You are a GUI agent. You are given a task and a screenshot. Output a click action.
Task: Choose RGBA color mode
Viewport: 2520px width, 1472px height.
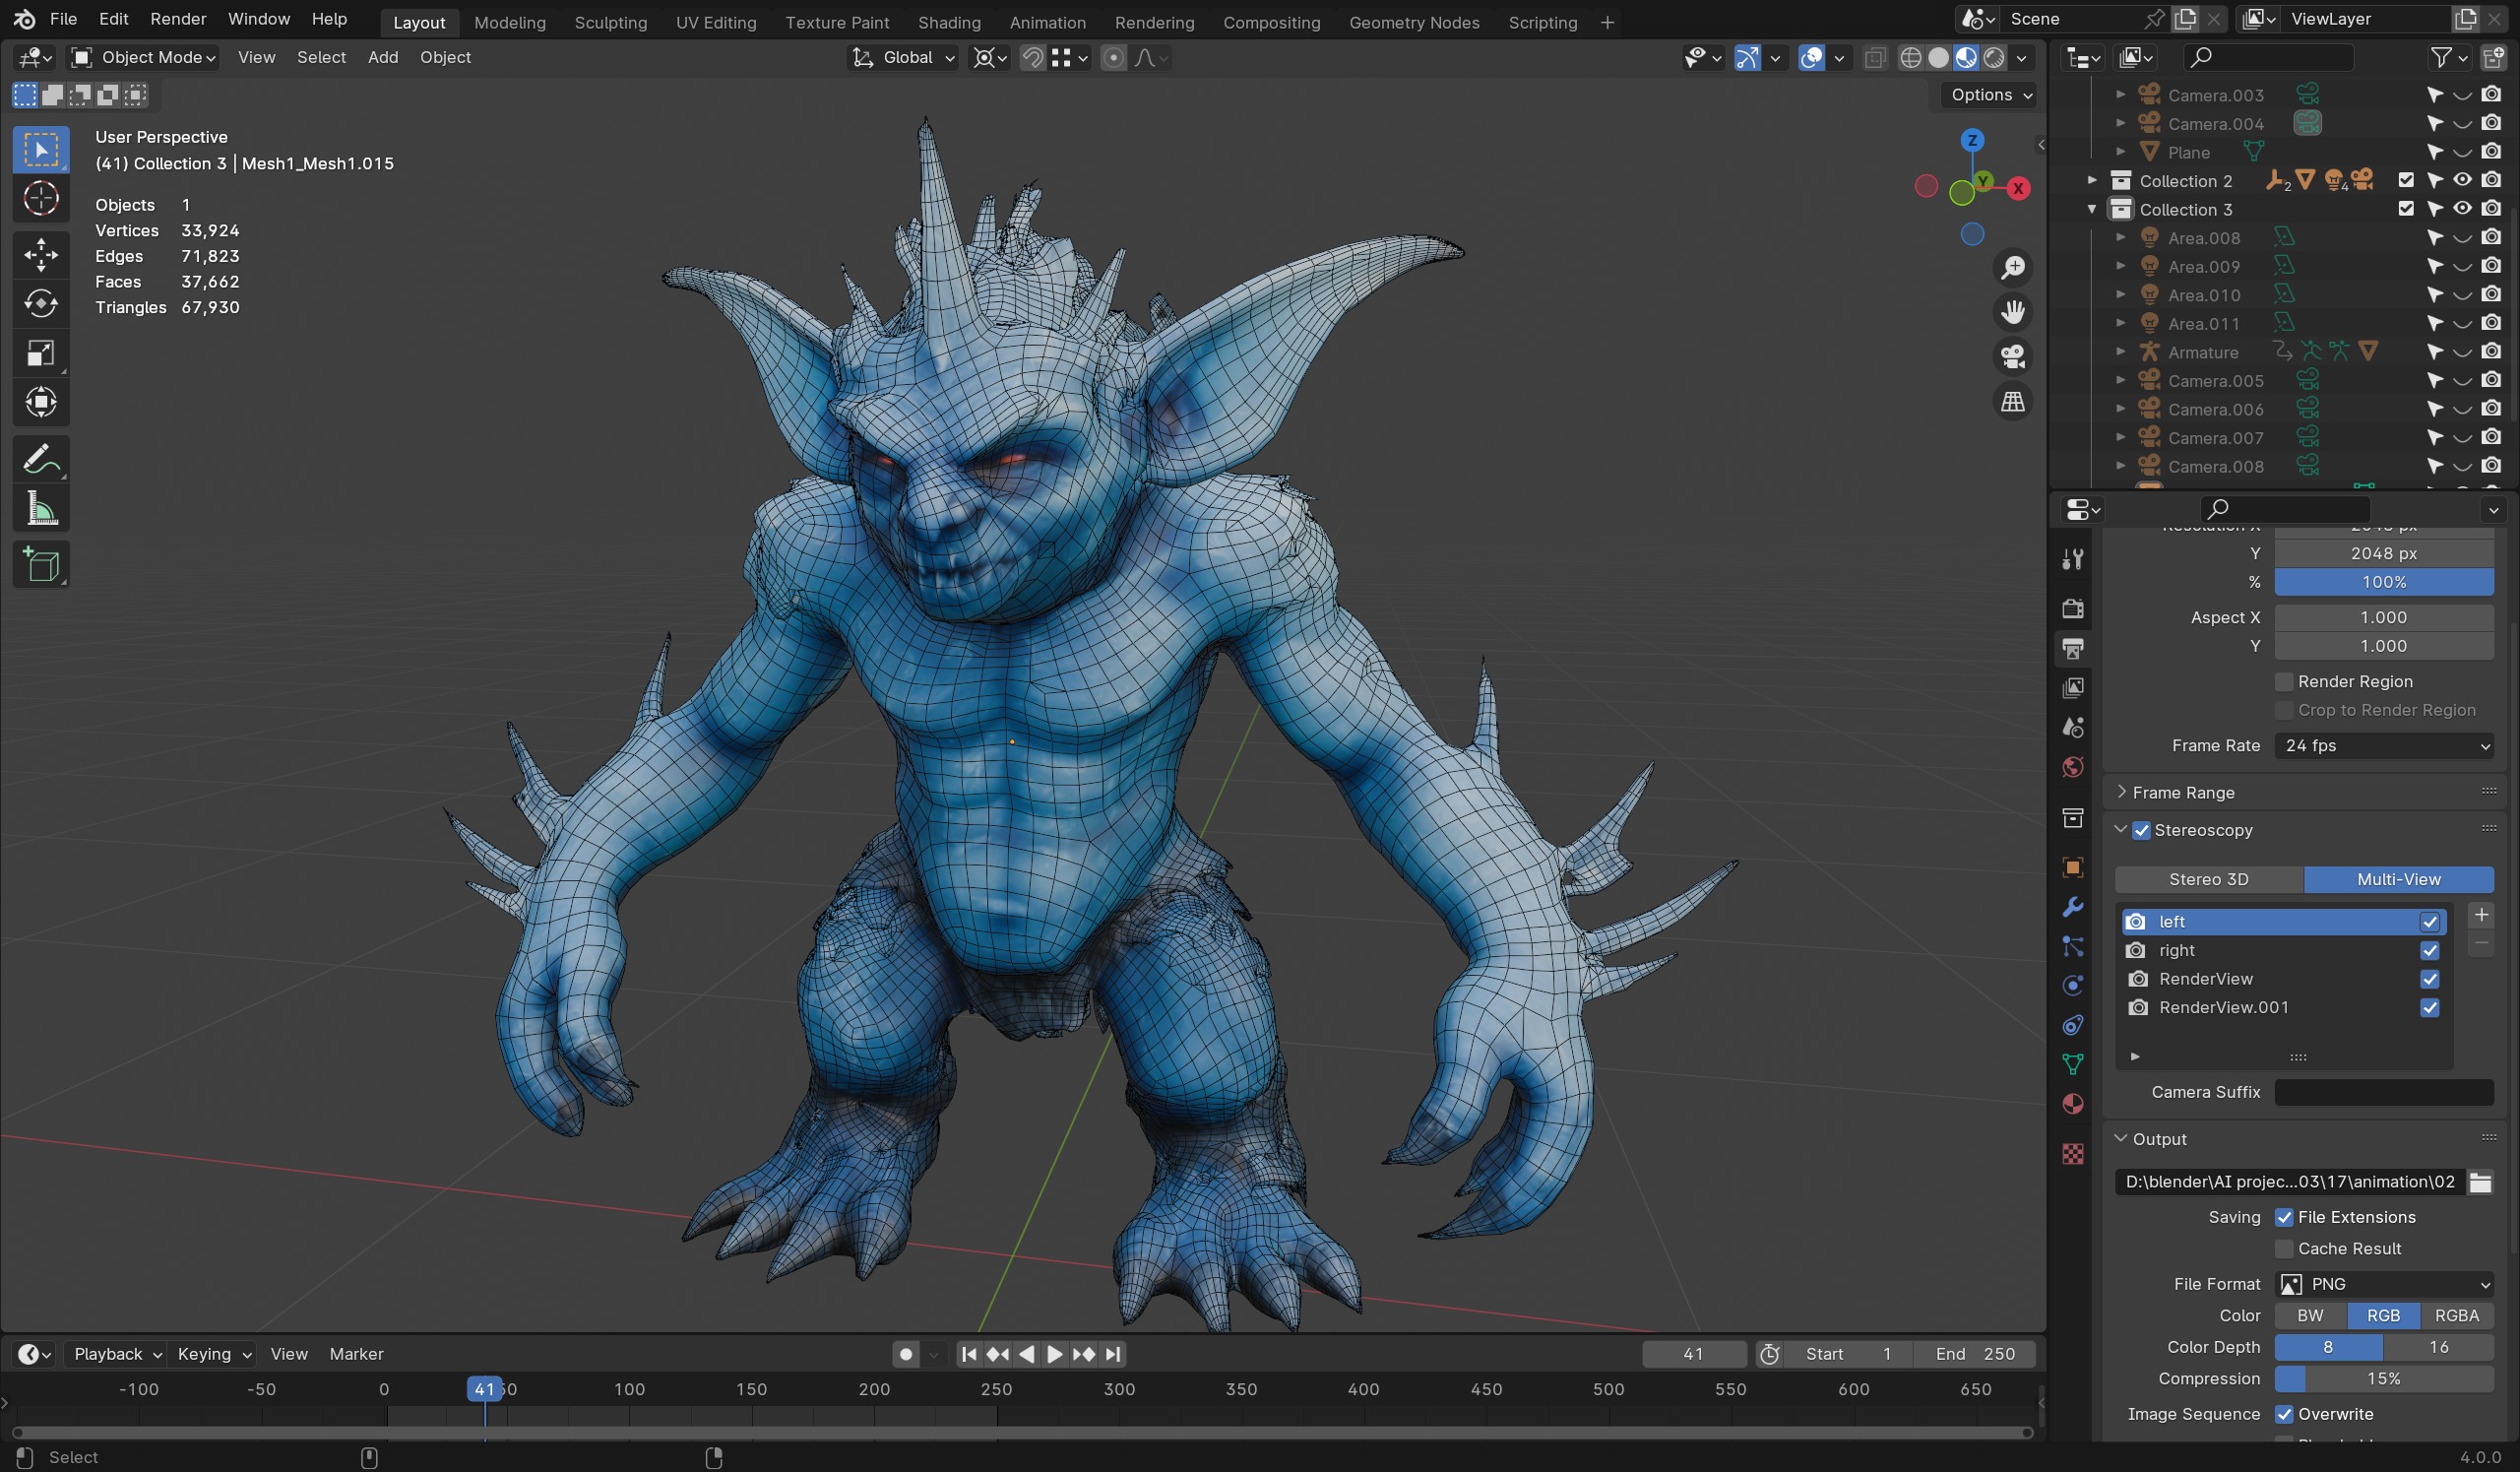tap(2456, 1316)
